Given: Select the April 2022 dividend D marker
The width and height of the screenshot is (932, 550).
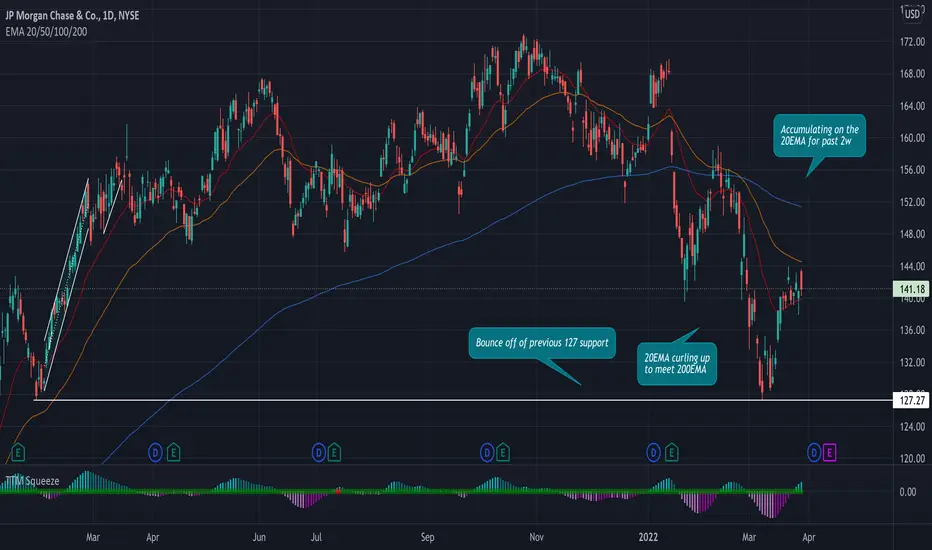Looking at the screenshot, I should click(x=814, y=453).
